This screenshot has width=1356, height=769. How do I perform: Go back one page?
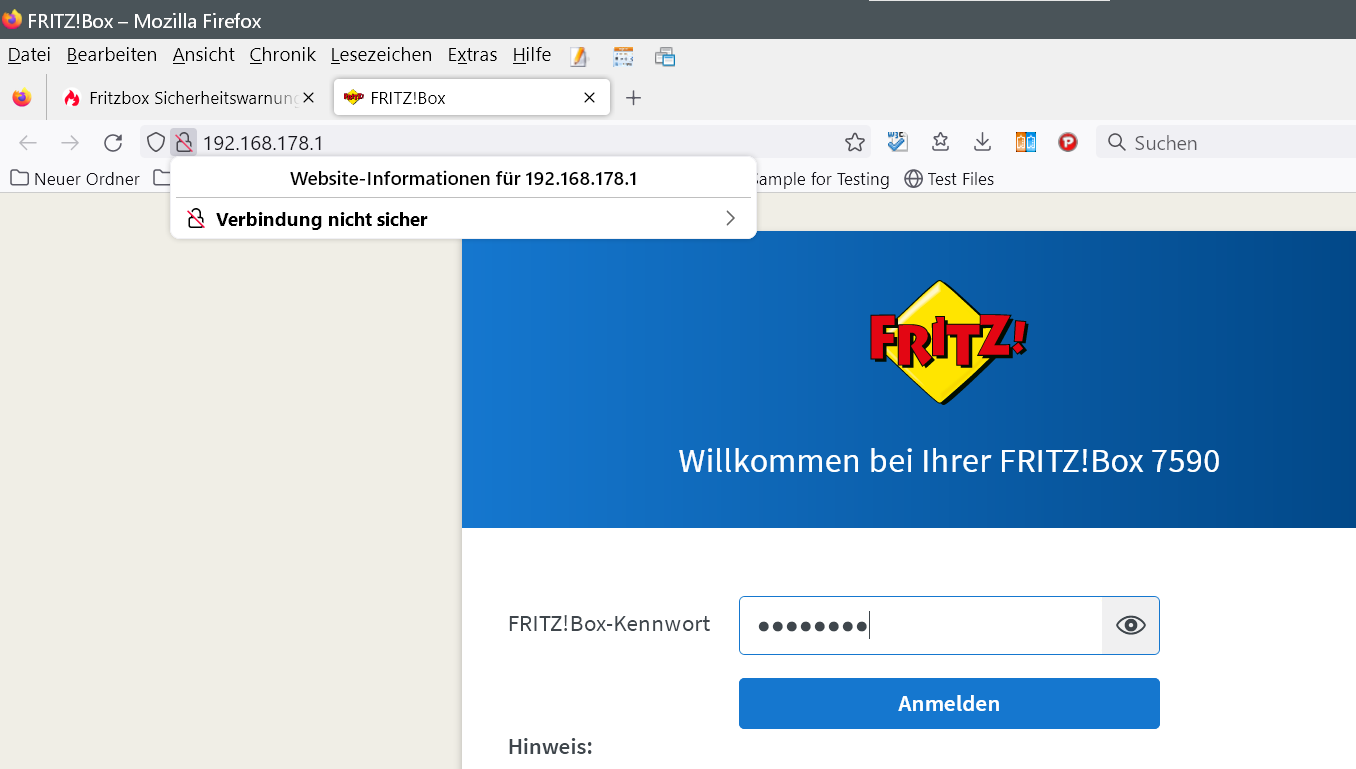coord(28,143)
